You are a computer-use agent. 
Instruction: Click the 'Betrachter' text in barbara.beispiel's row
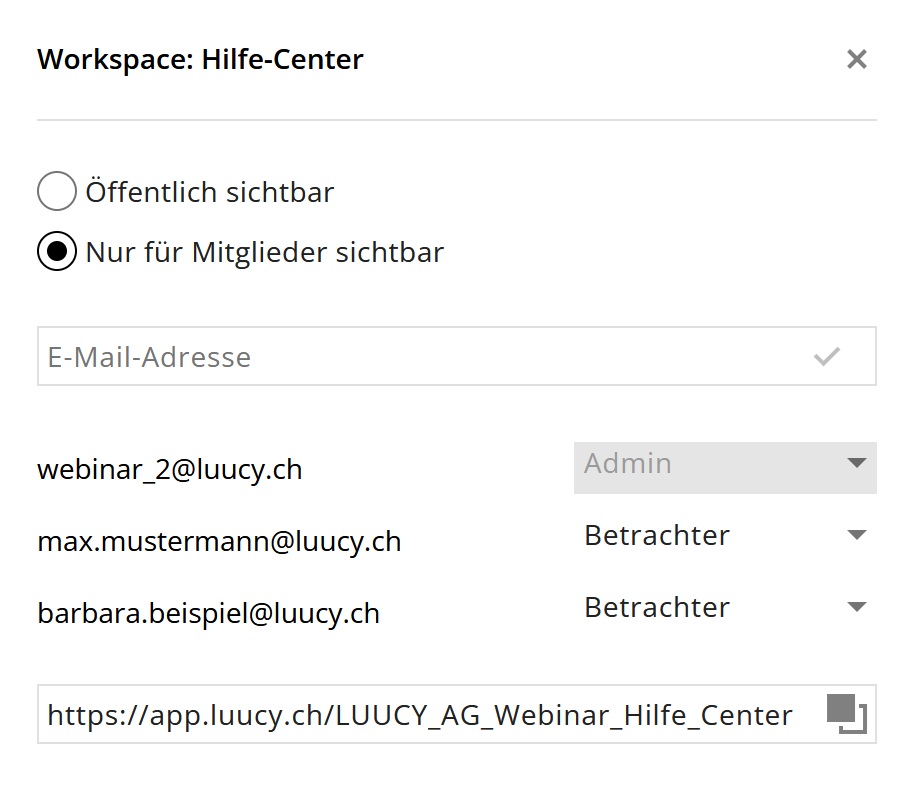657,608
